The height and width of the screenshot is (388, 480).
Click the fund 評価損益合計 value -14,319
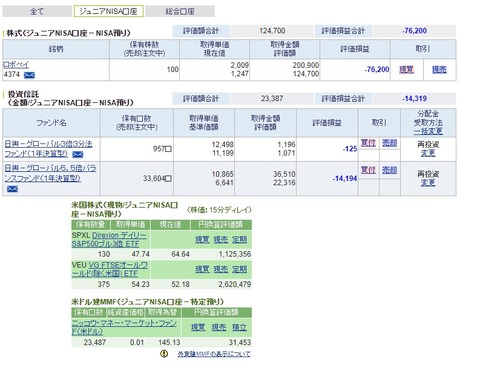[x=414, y=99]
